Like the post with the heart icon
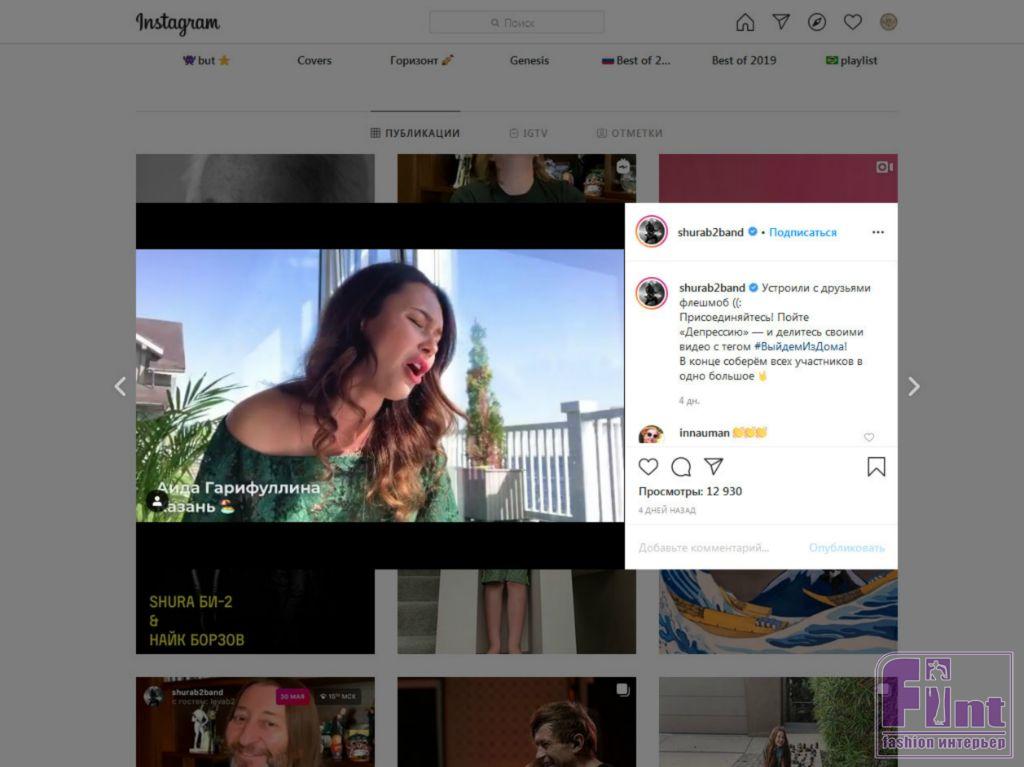Image resolution: width=1024 pixels, height=767 pixels. (x=649, y=467)
